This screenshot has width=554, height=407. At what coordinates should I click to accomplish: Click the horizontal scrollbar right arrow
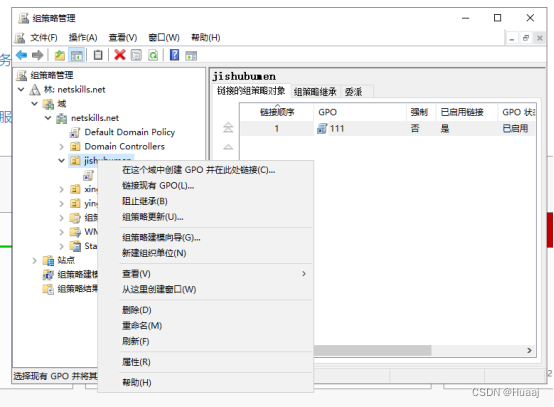(529, 350)
